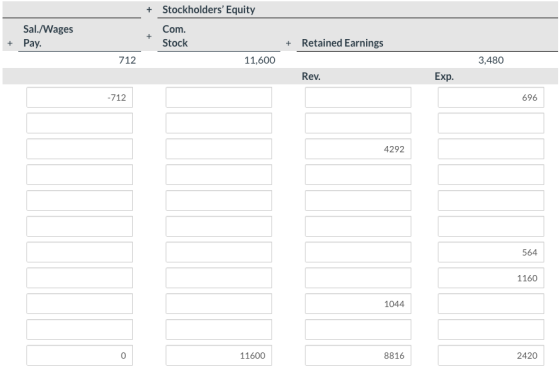Click the empty Exp. field in the 1044 row
Screen dimensions: 560x382
491,303
